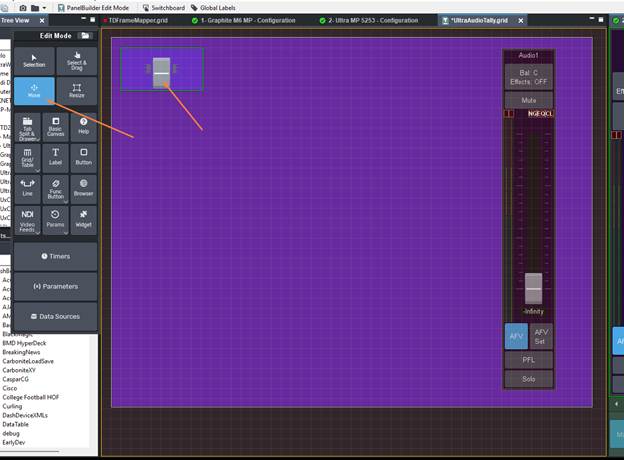Open the Timers panel
Viewport: 624px width, 460px height.
(56, 256)
